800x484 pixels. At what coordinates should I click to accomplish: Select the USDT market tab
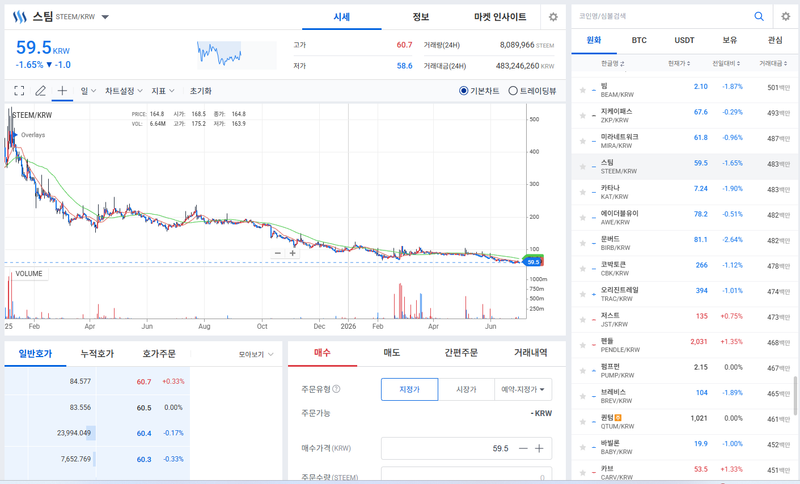tap(684, 40)
